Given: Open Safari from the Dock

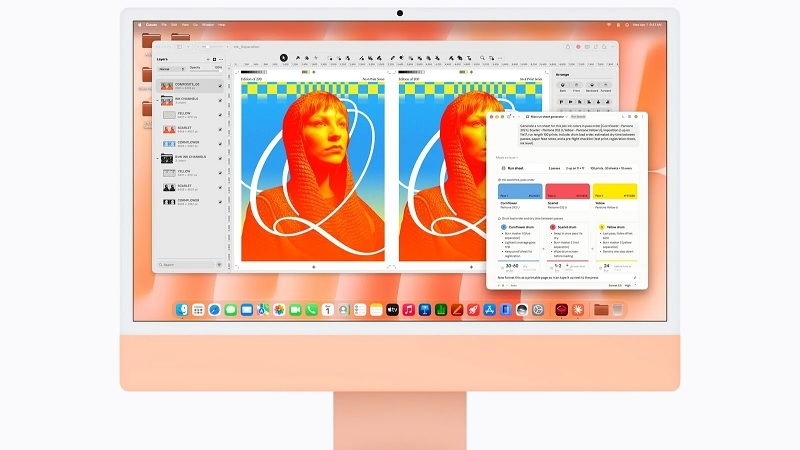Looking at the screenshot, I should pos(214,310).
